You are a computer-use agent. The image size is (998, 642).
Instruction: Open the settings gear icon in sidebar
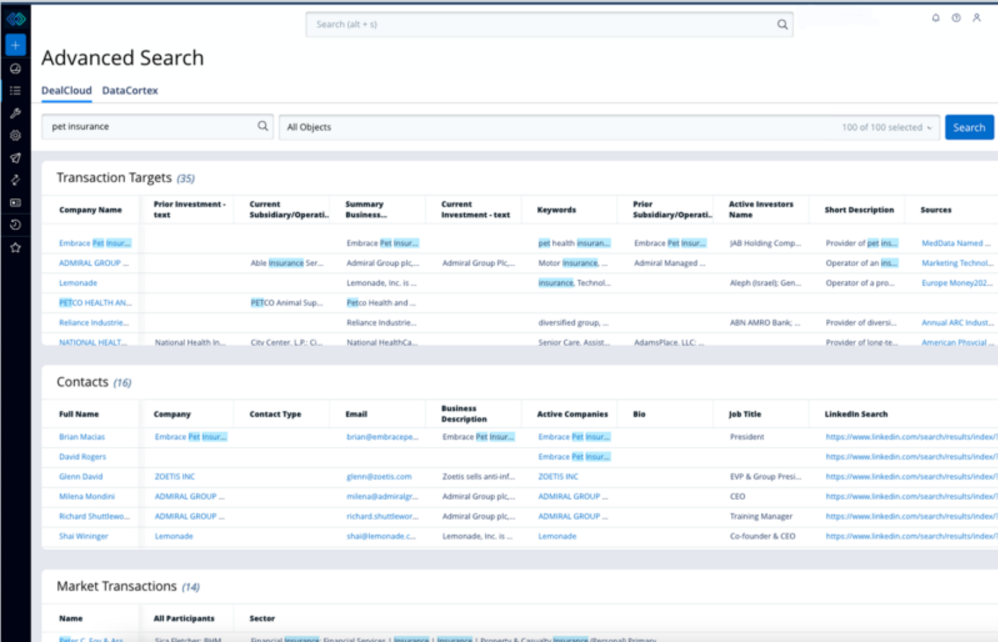click(x=15, y=136)
